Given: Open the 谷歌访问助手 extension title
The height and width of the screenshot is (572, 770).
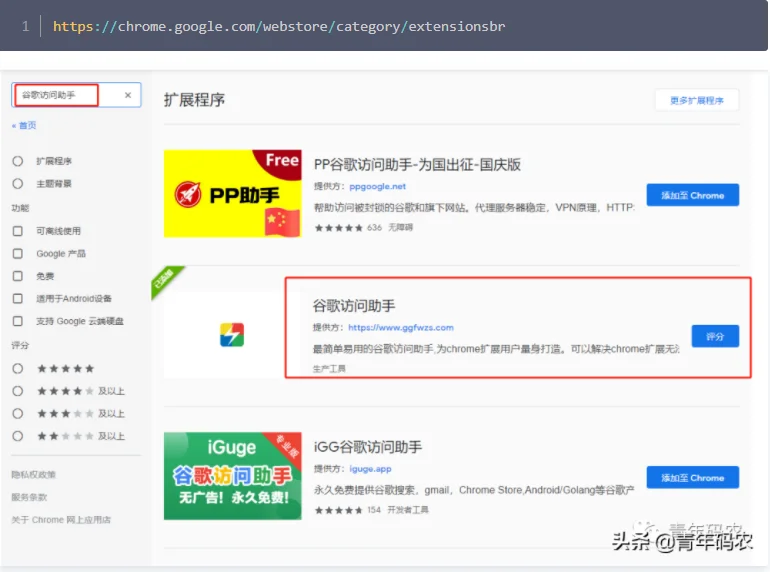Looking at the screenshot, I should [354, 306].
